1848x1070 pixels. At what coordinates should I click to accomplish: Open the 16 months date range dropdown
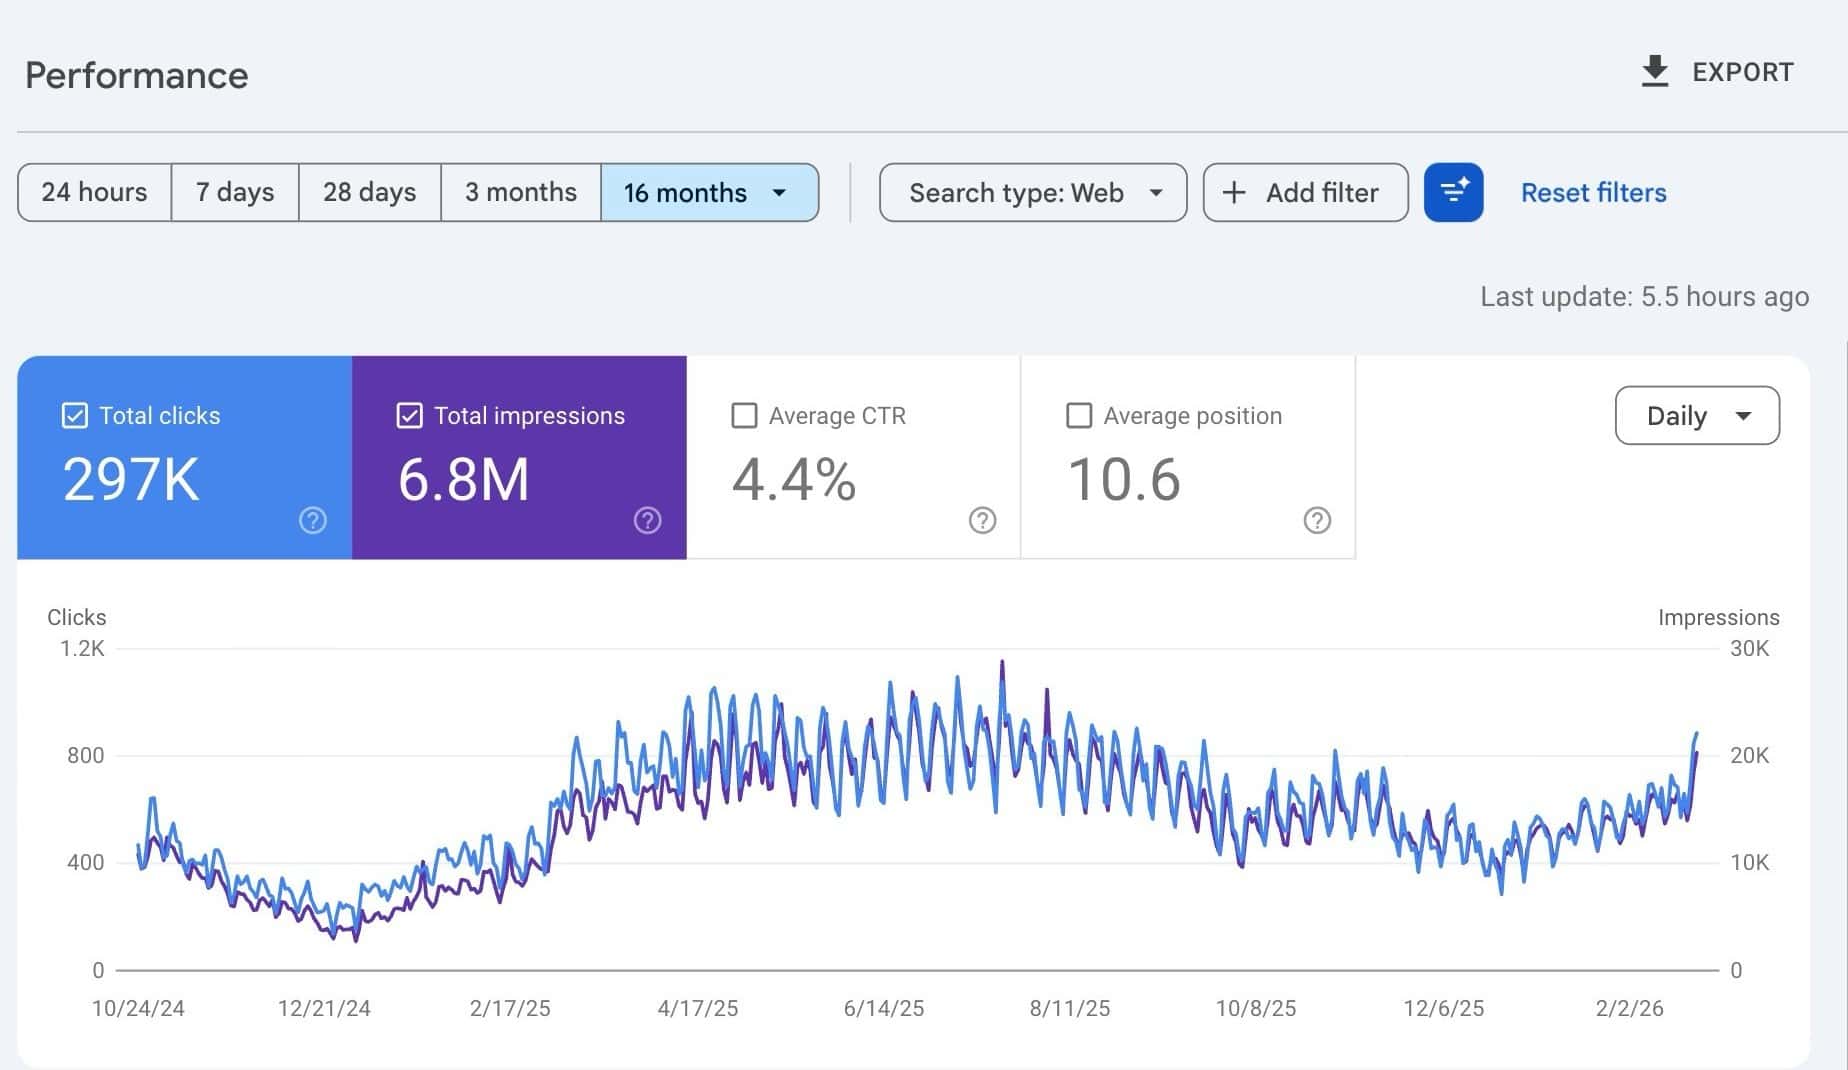(x=709, y=192)
